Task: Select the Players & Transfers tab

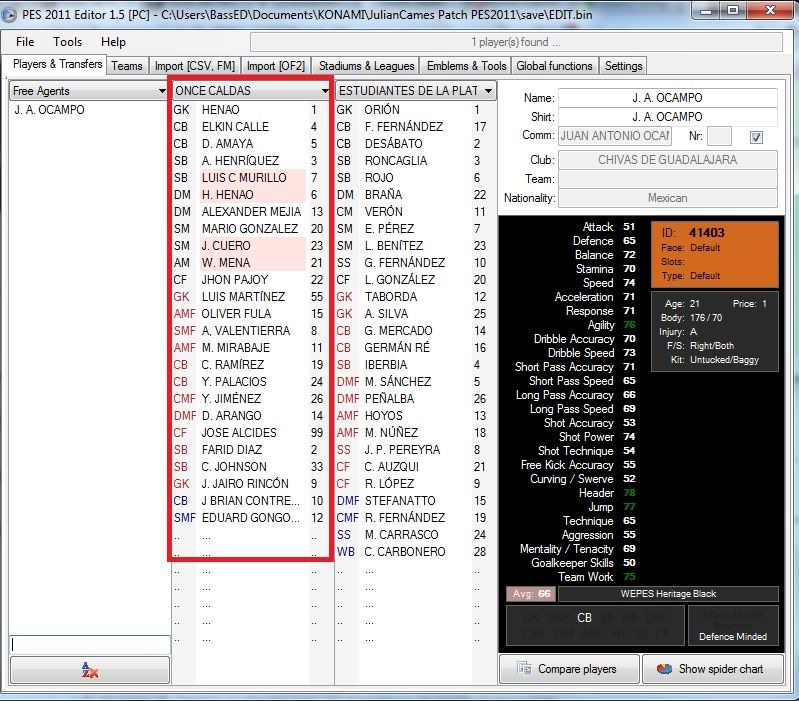Action: coord(57,64)
